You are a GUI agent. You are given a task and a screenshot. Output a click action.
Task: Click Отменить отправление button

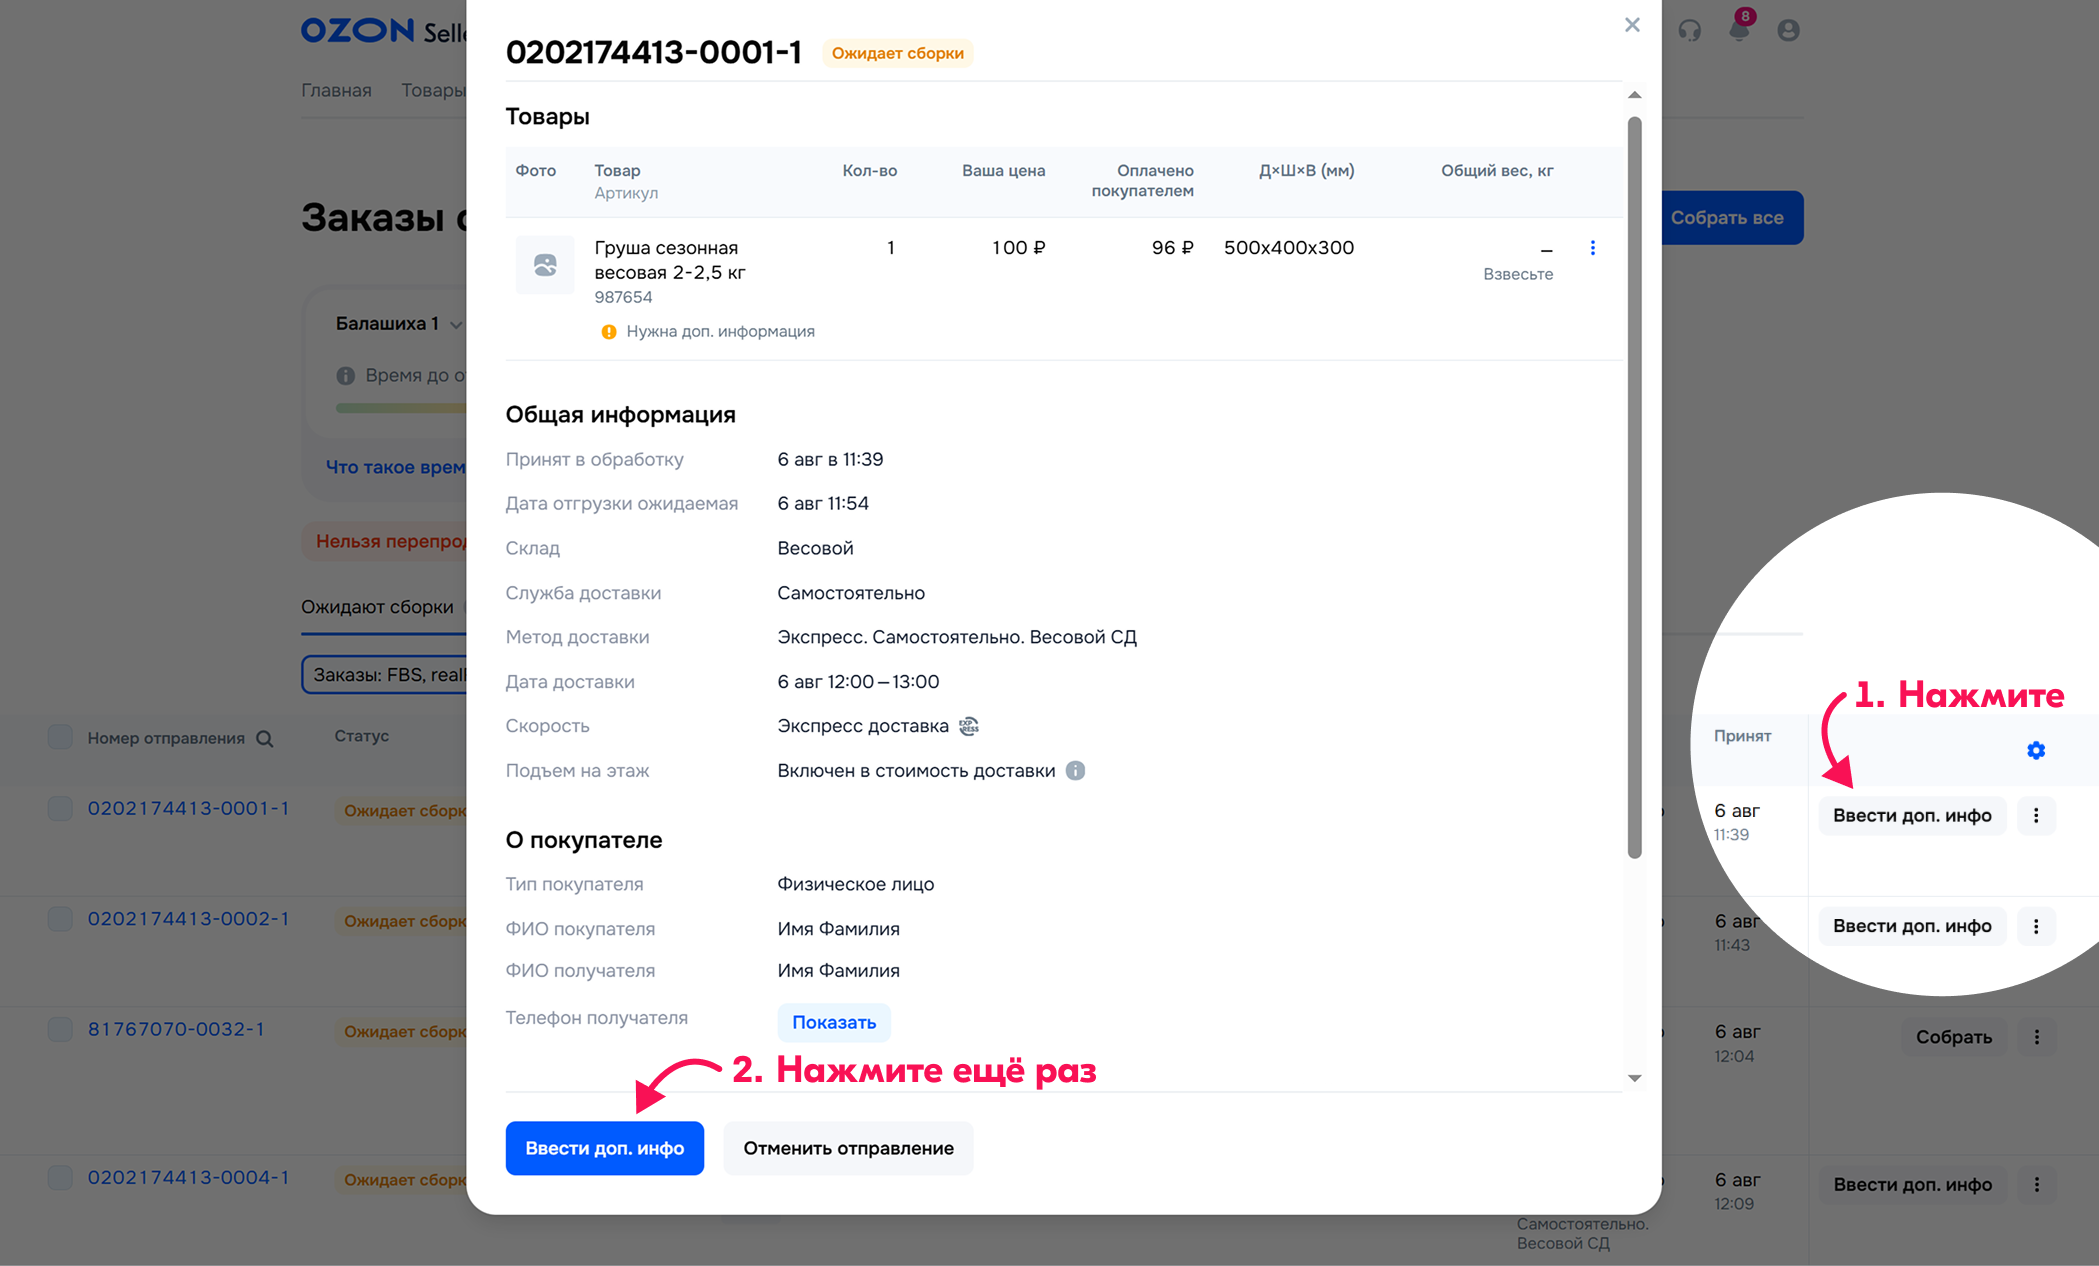pyautogui.click(x=848, y=1148)
